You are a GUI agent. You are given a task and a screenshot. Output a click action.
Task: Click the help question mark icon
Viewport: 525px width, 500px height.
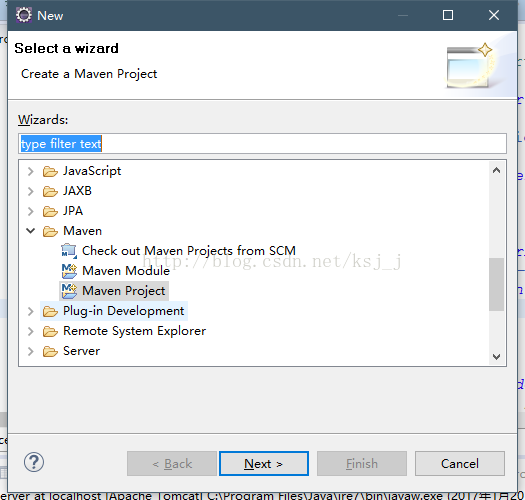(34, 462)
